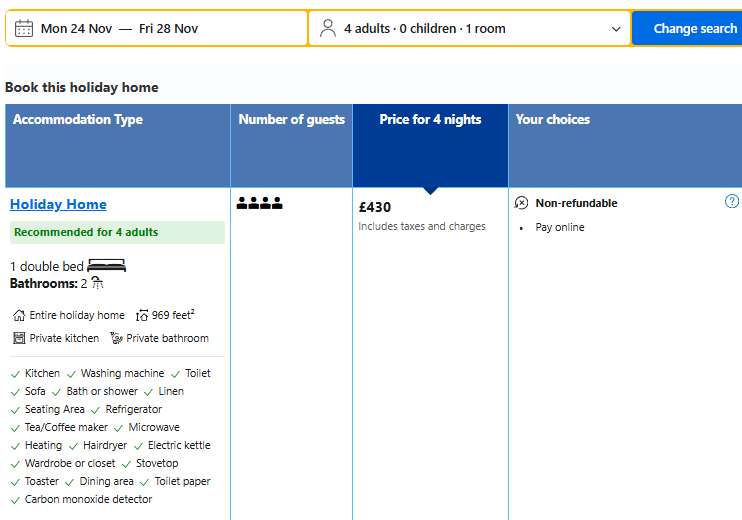This screenshot has height=520, width=742.
Task: Click the bathrooms shower icon
Action: pos(97,283)
